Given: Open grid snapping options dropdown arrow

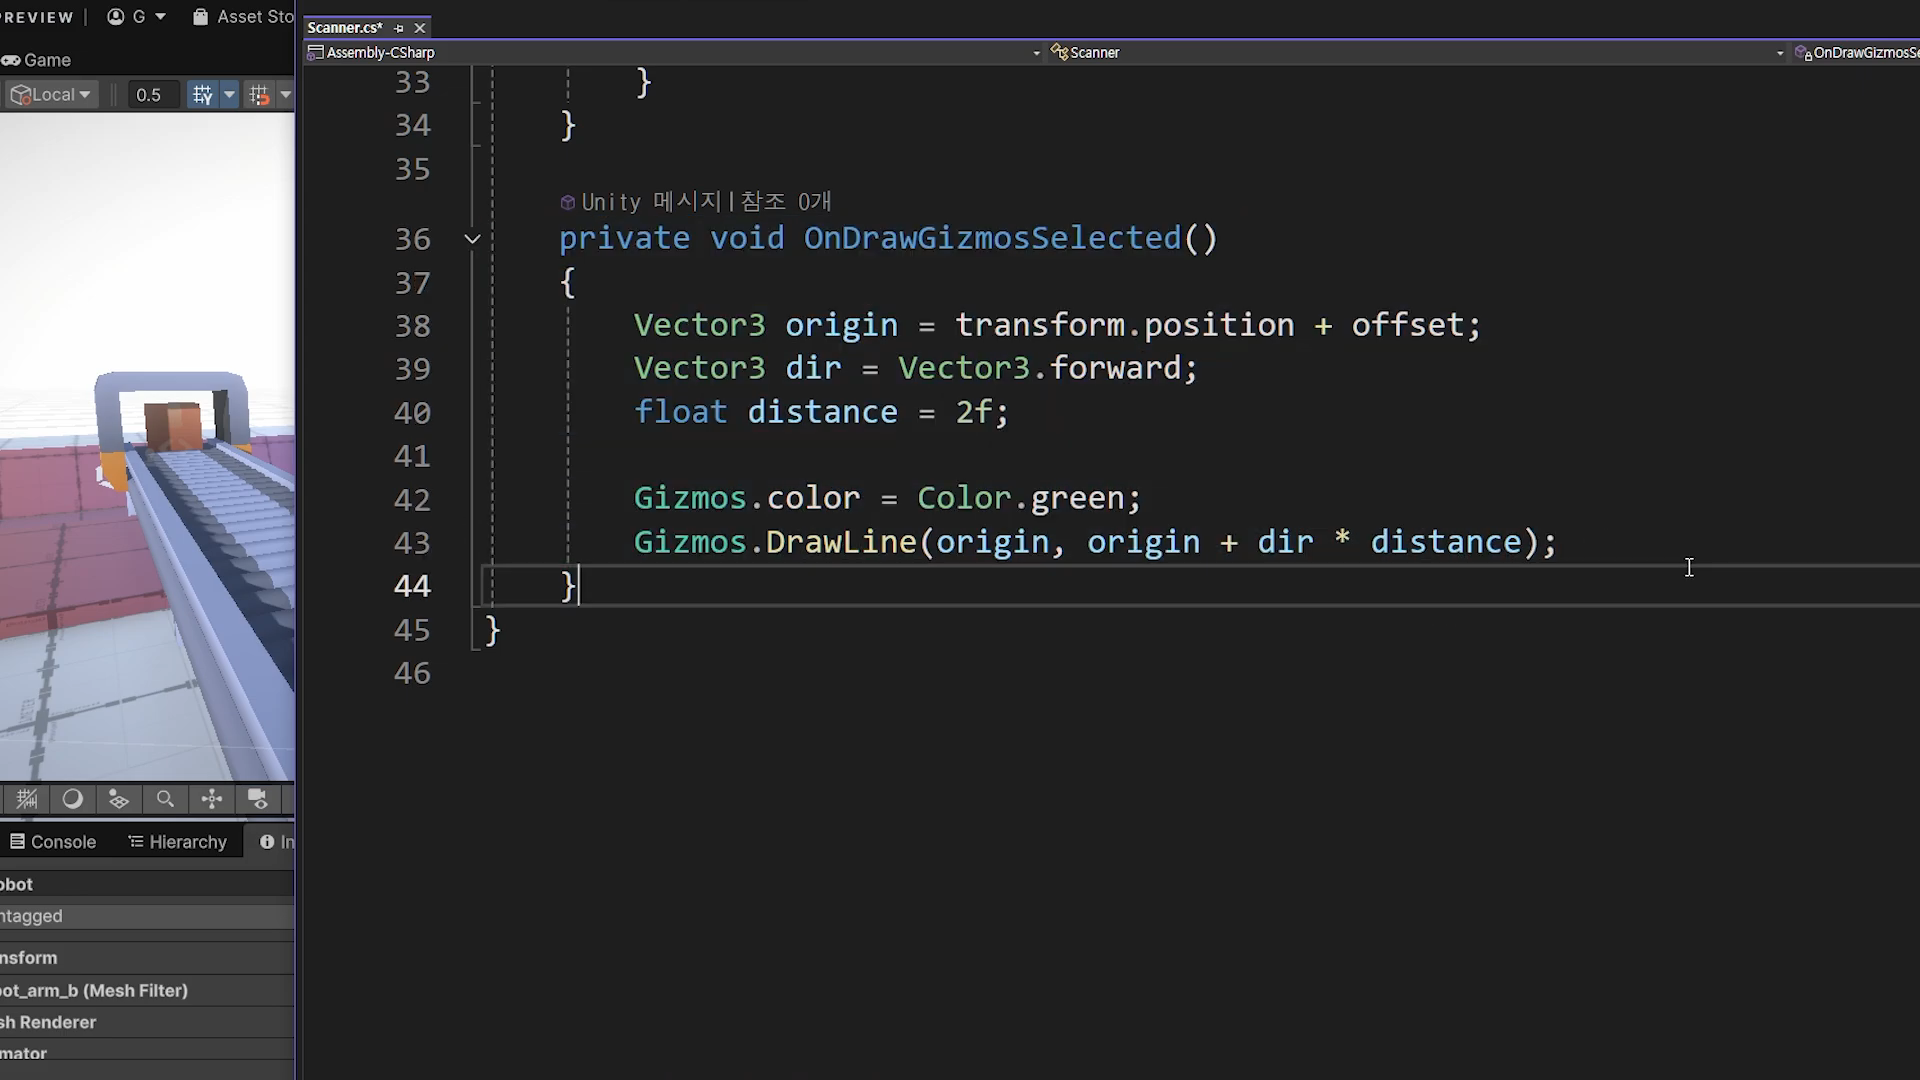Looking at the screenshot, I should click(229, 95).
